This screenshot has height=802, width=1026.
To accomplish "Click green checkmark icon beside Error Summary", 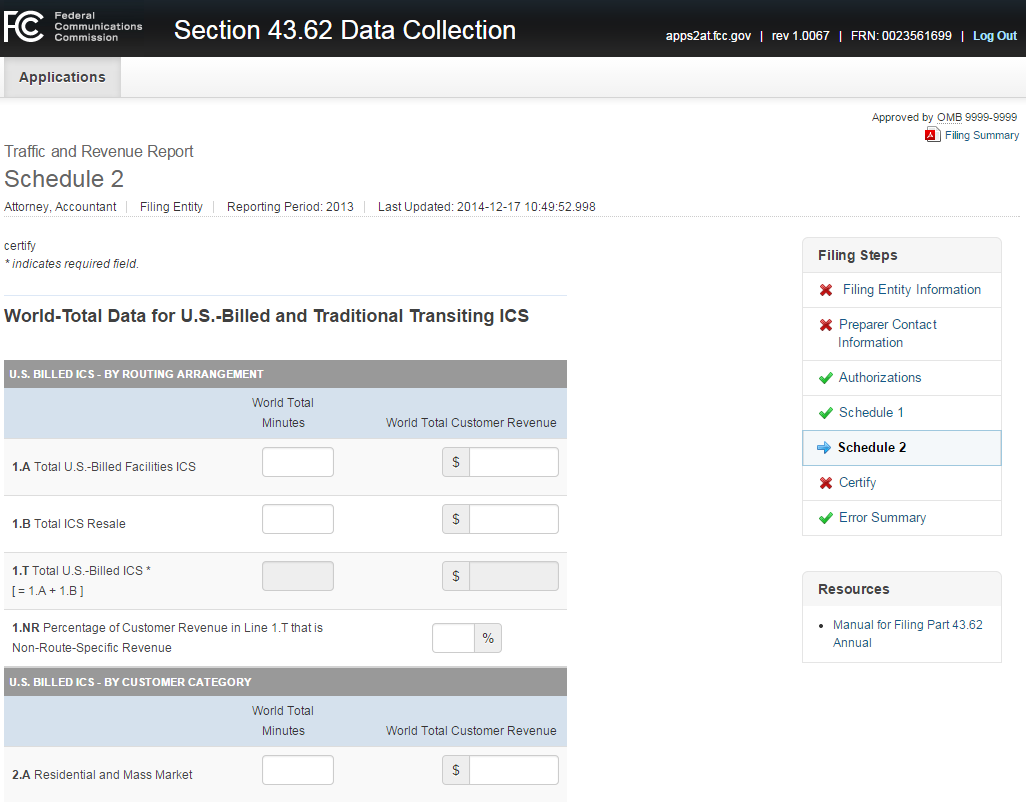I will [x=826, y=518].
